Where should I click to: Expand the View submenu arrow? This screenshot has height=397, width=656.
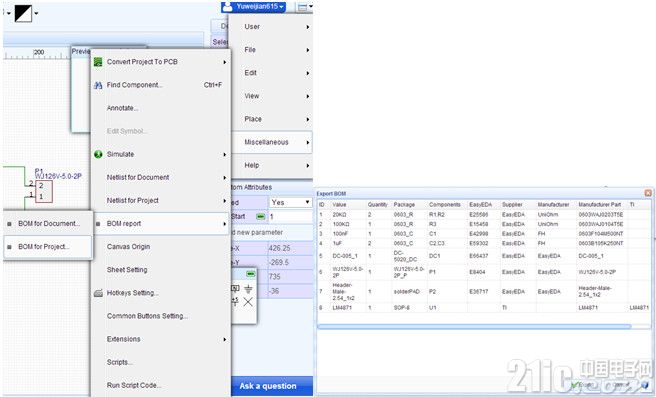pyautogui.click(x=308, y=96)
